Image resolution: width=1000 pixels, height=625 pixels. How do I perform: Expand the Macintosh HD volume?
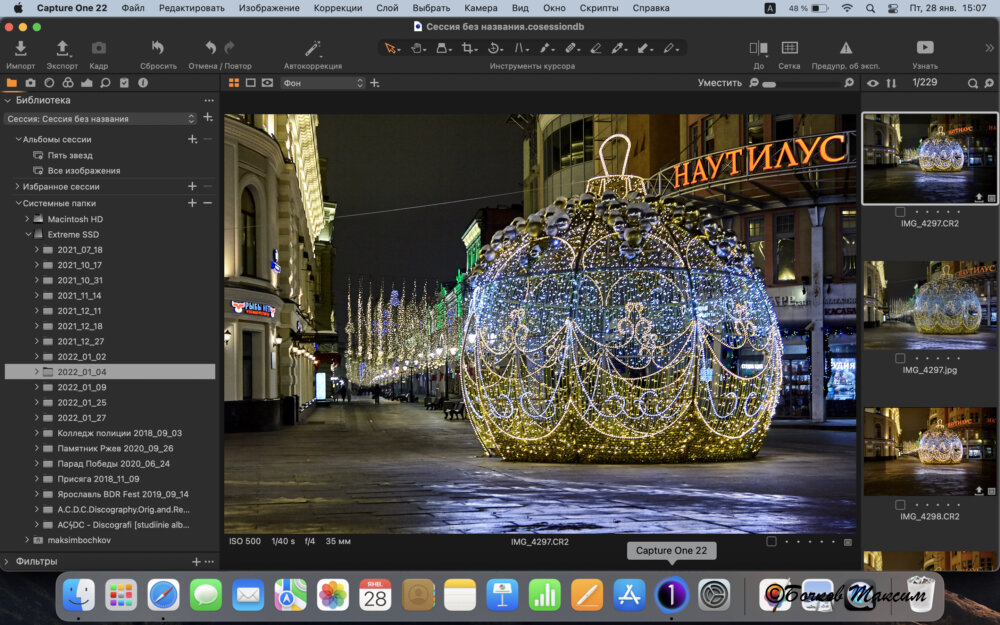pos(27,219)
